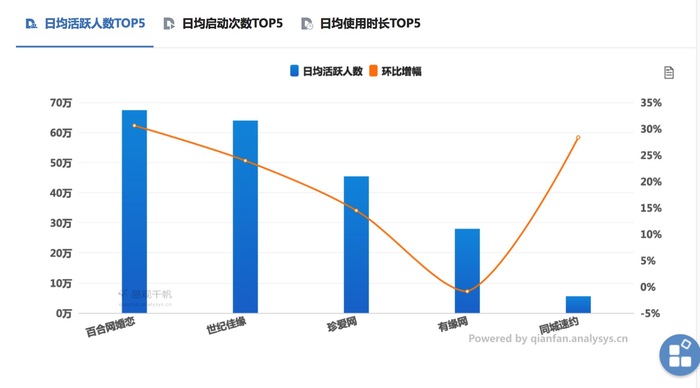The width and height of the screenshot is (700, 388).
Task: Select the 百合网婚恋 bar
Action: click(x=134, y=212)
